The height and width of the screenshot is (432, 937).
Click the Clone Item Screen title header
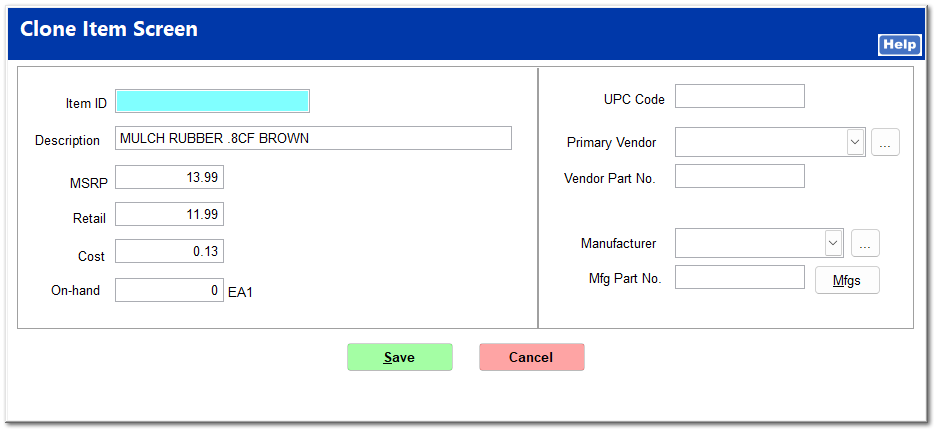coord(109,29)
